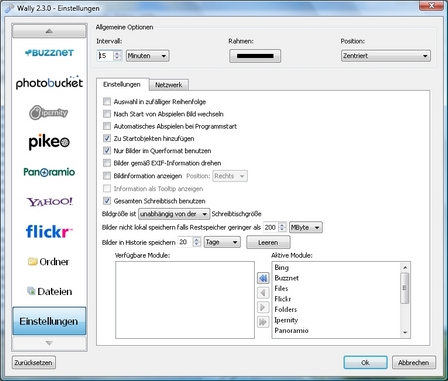This screenshot has width=448, height=381.
Task: Click the Aktive Module scroll-up arrow
Action: pos(405,267)
